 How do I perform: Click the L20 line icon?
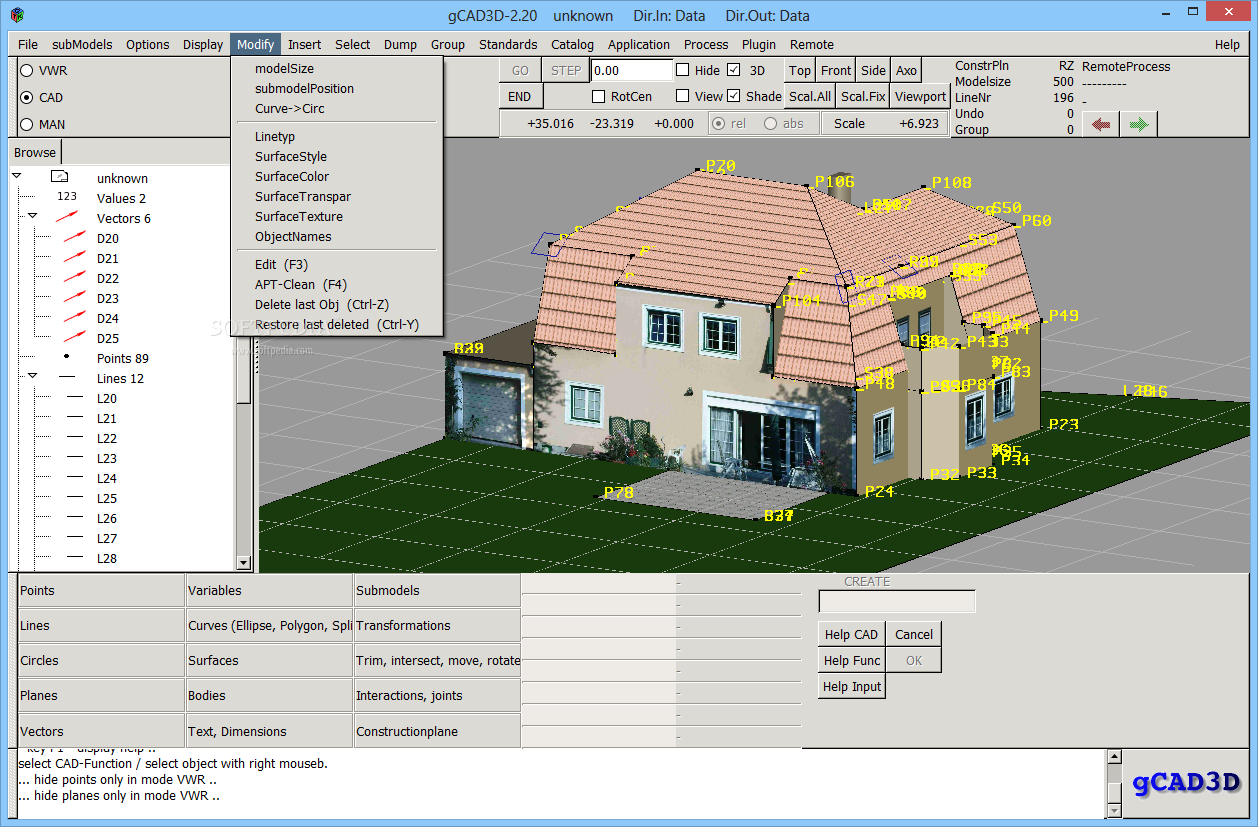coord(75,398)
